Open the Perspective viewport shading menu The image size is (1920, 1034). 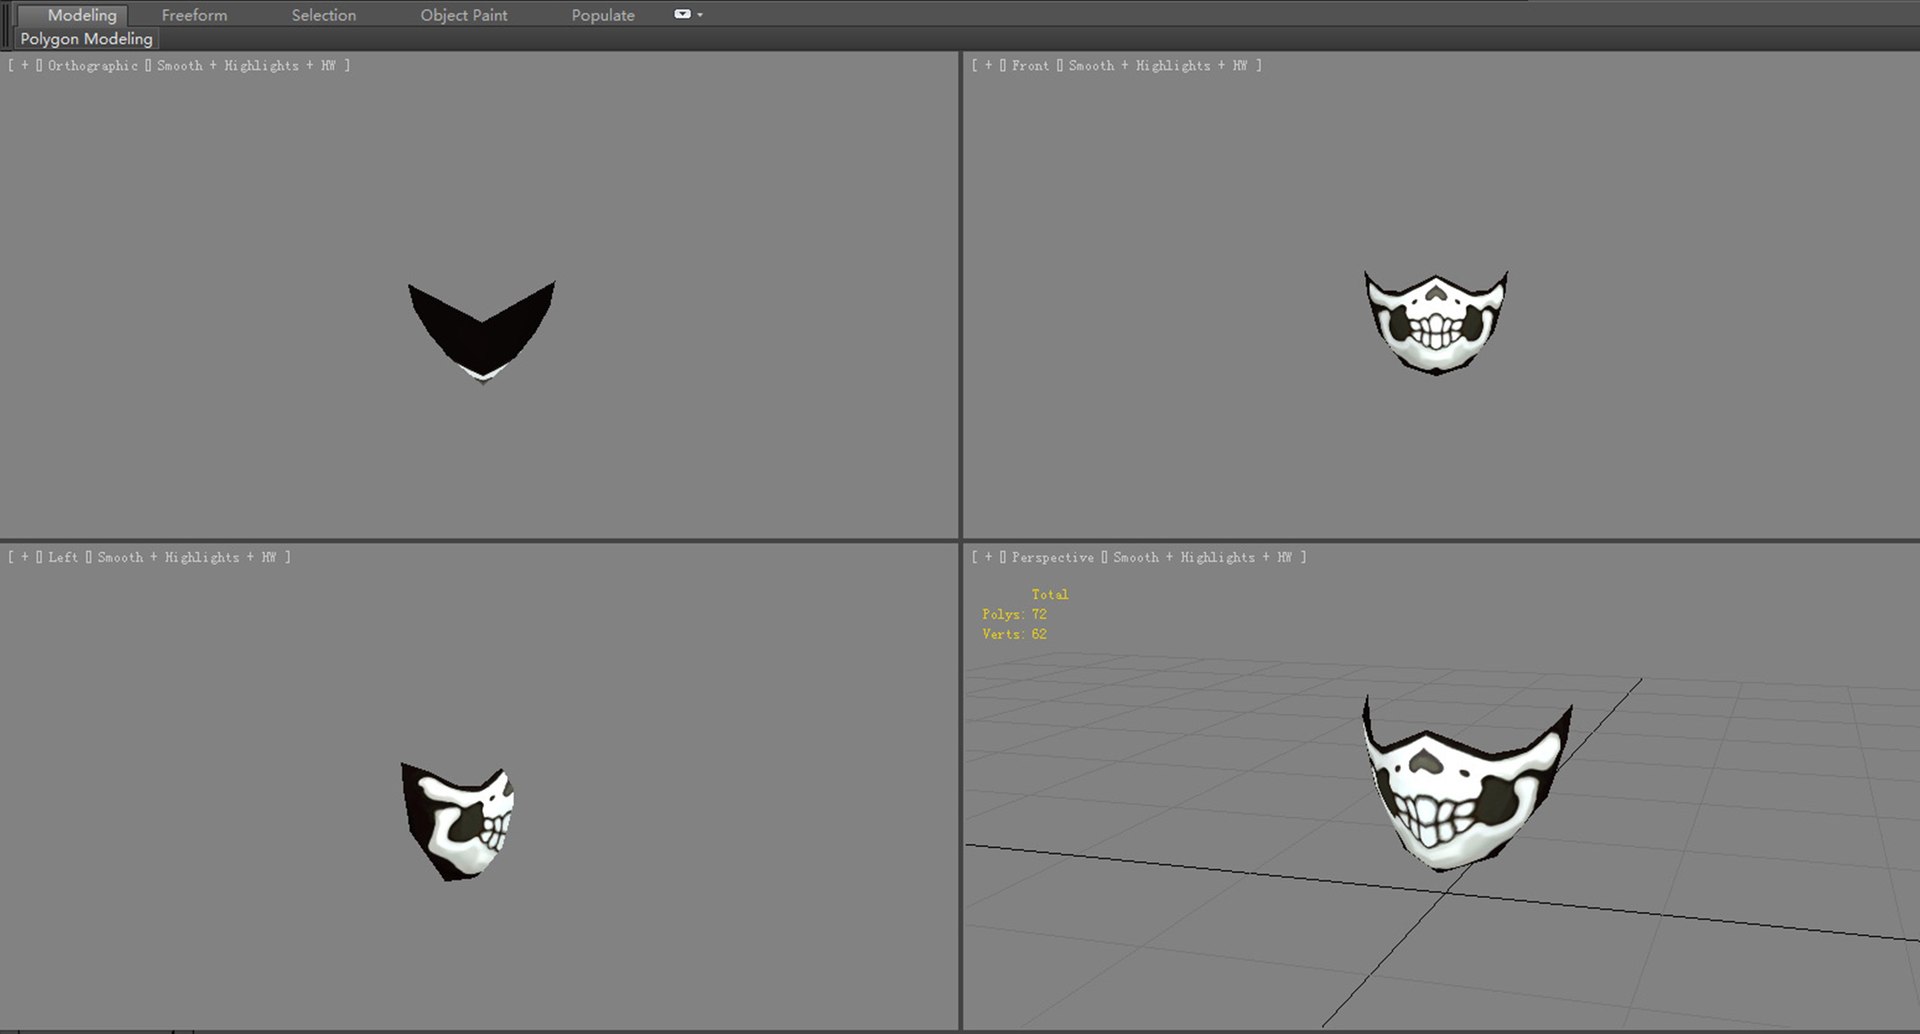(x=1203, y=557)
